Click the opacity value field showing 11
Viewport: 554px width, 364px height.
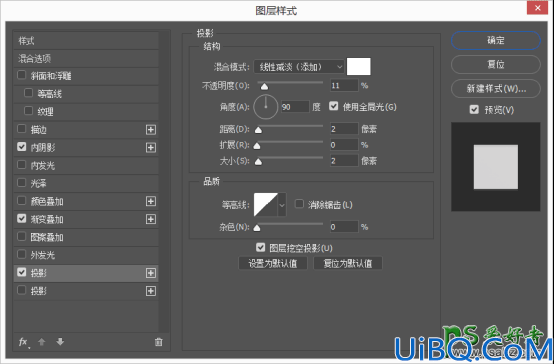[x=344, y=86]
